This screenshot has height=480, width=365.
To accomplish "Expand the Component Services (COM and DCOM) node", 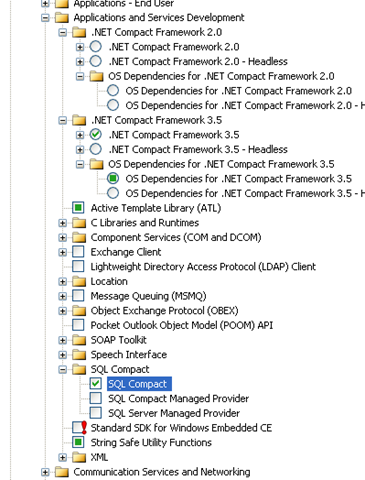I will pos(62,237).
